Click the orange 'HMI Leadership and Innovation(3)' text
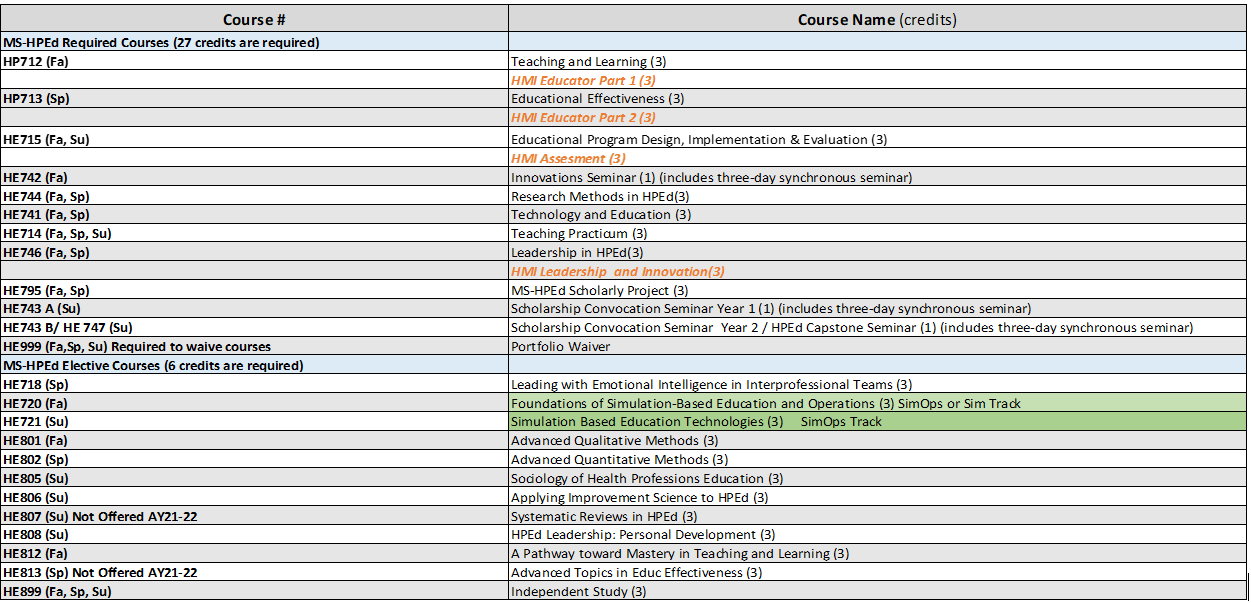The height and width of the screenshot is (603, 1251). [617, 271]
